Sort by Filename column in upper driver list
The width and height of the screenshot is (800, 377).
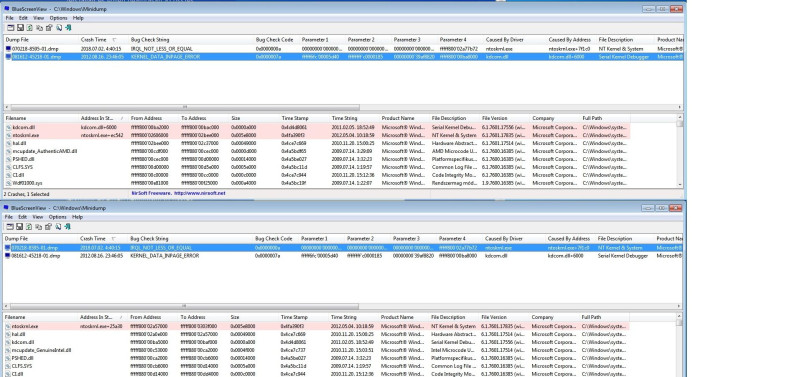41,118
